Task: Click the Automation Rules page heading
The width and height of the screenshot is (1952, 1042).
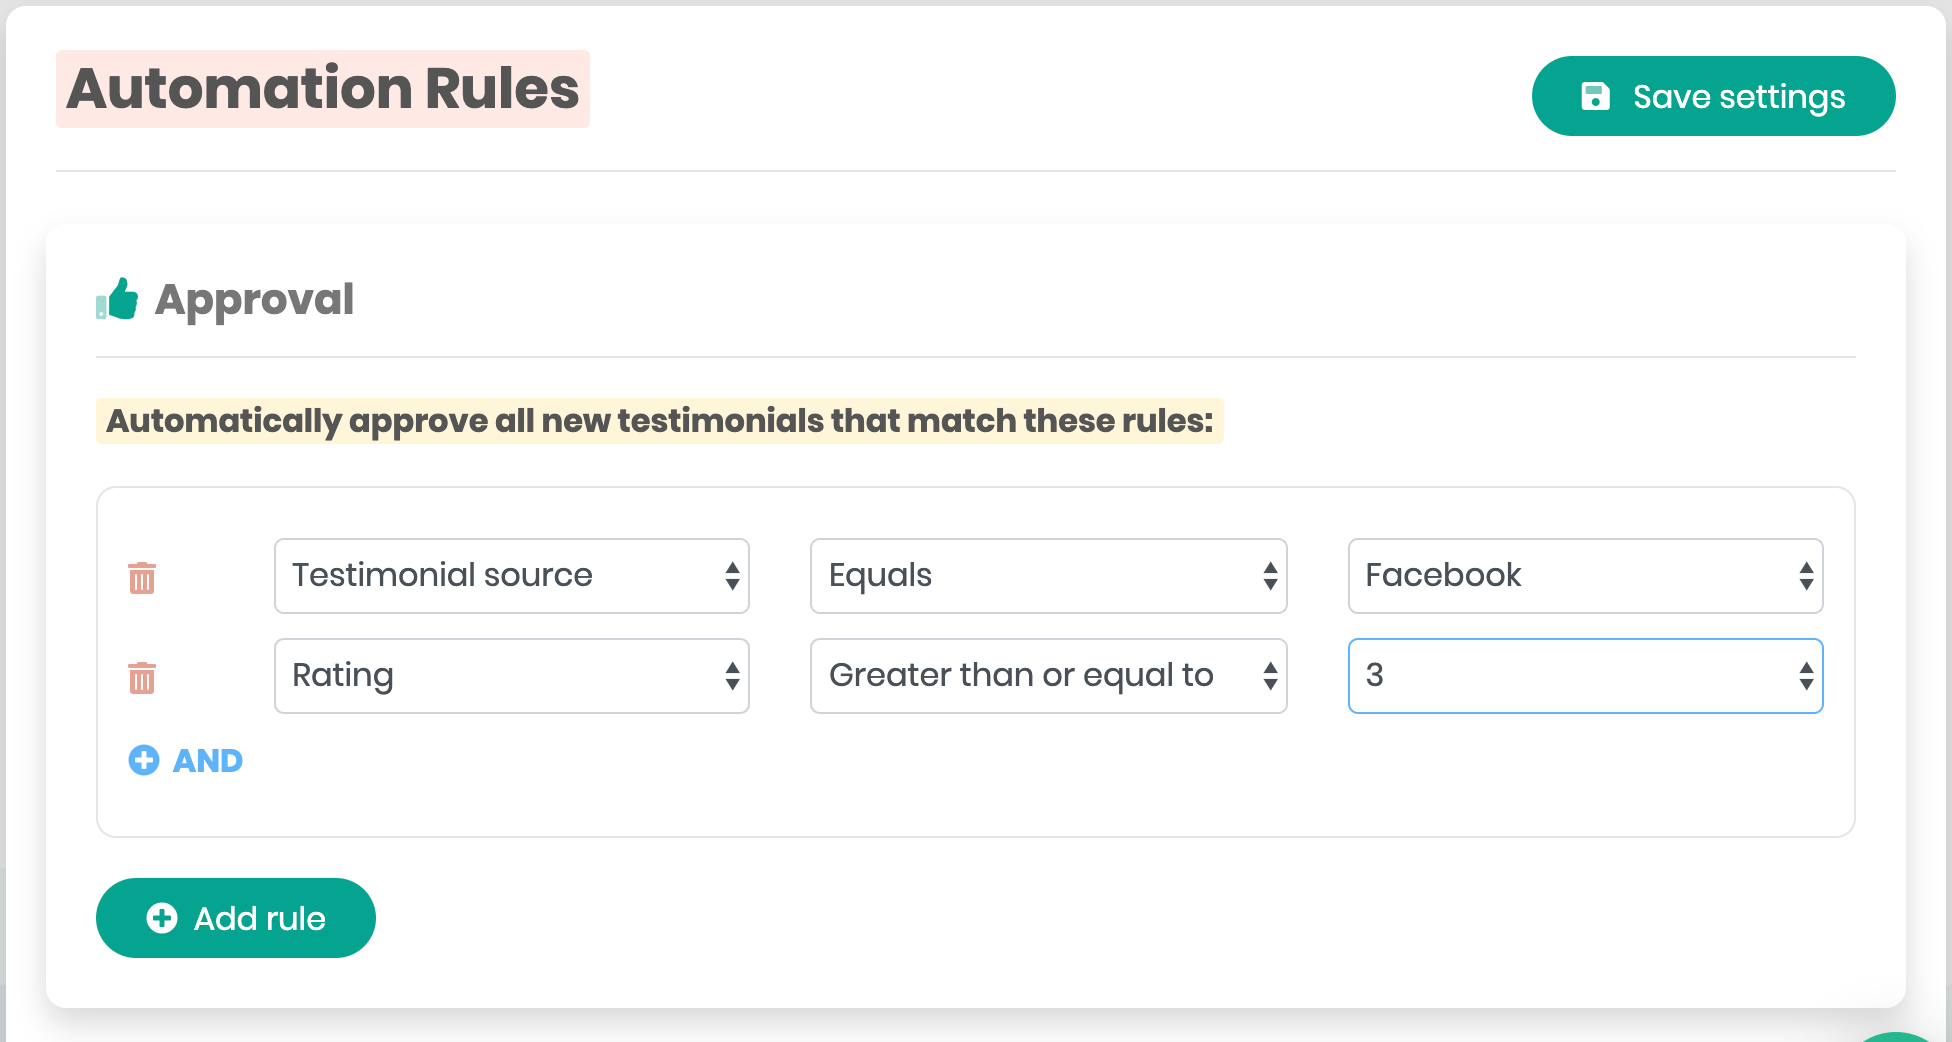Action: pyautogui.click(x=323, y=89)
